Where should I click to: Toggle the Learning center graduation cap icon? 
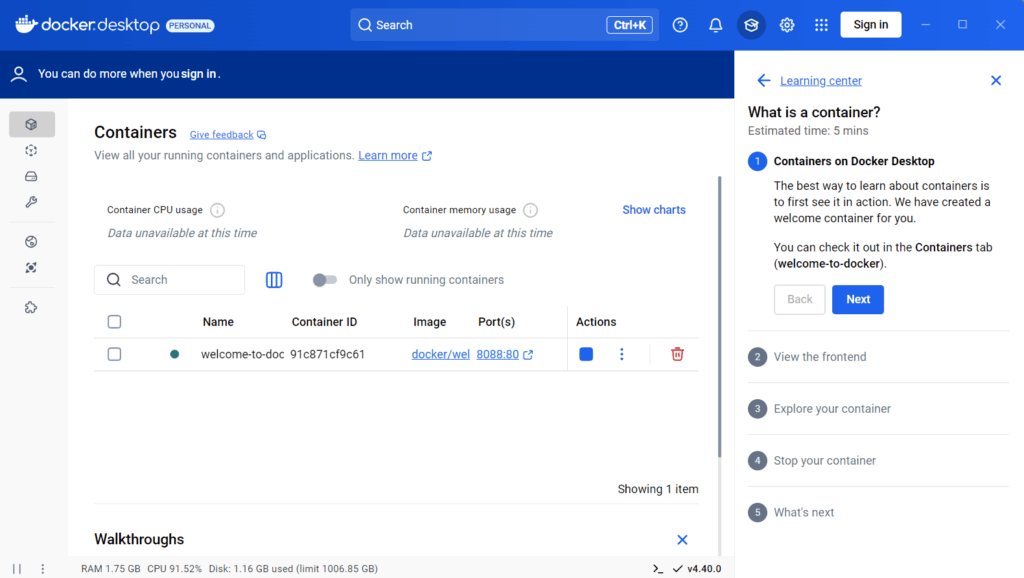pos(751,25)
